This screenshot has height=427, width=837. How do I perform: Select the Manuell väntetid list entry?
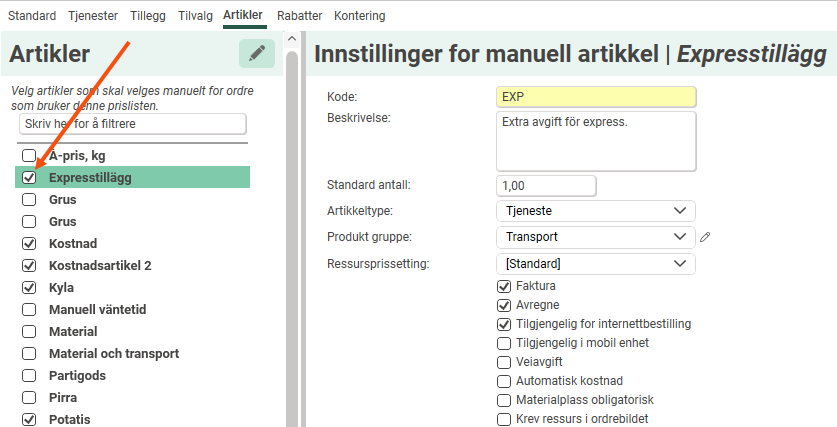(x=98, y=310)
